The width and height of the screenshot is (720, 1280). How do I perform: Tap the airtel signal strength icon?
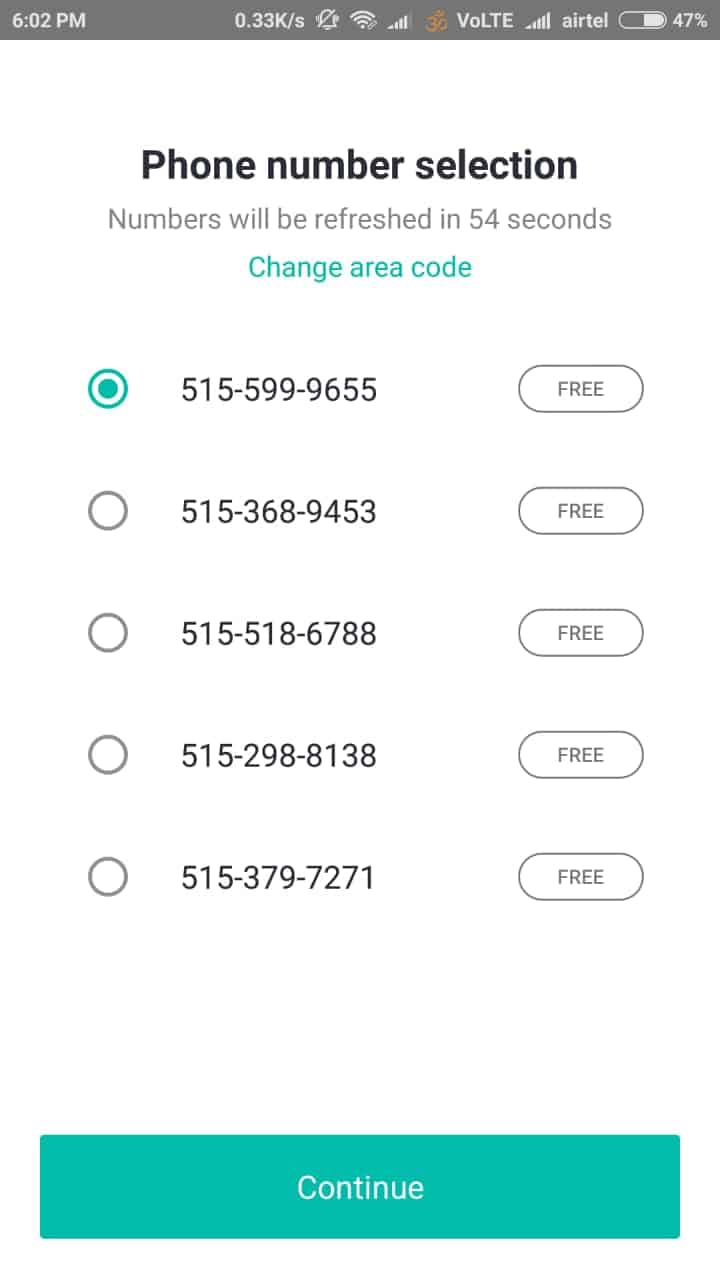537,20
